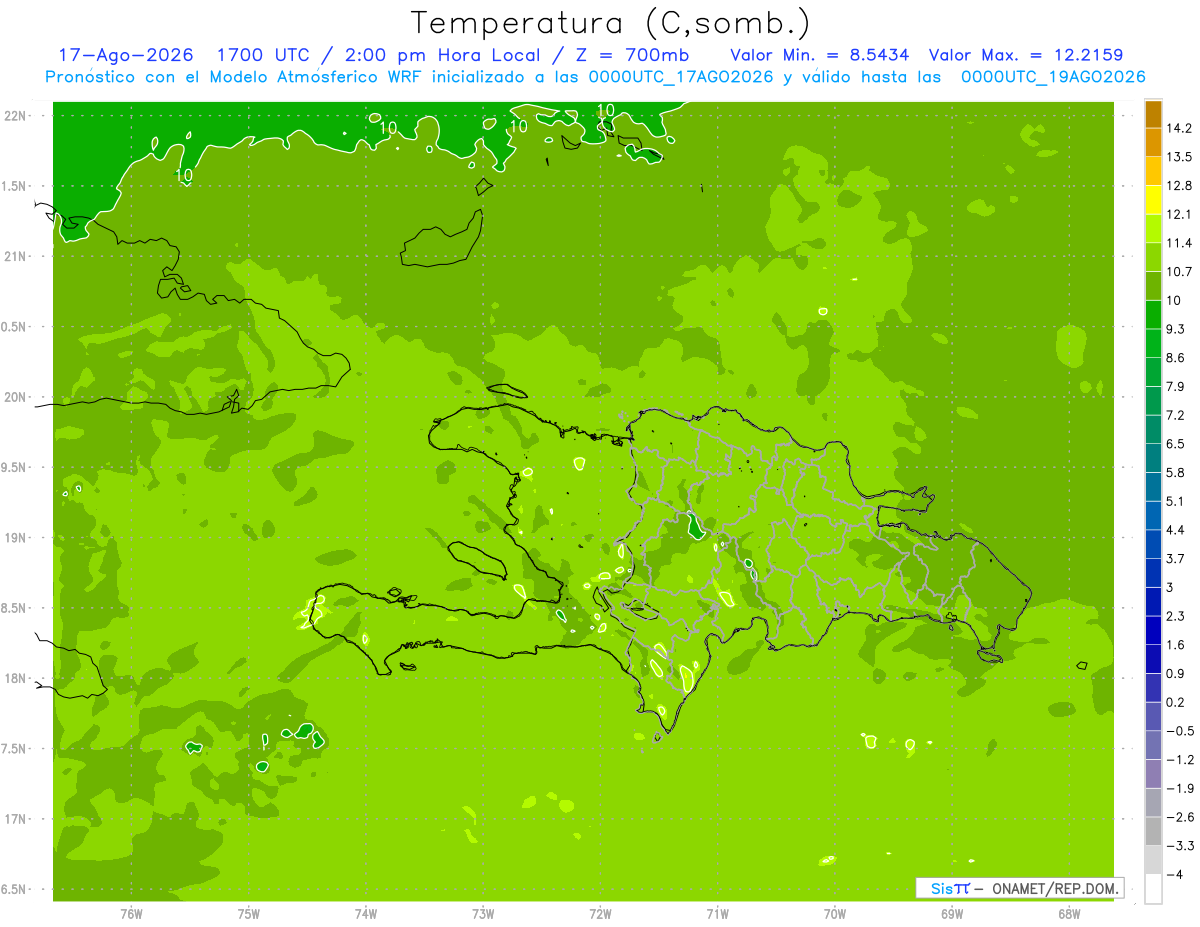This screenshot has width=1200, height=927.
Task: Click the 14.2 color scale label
Action: (x=1179, y=128)
